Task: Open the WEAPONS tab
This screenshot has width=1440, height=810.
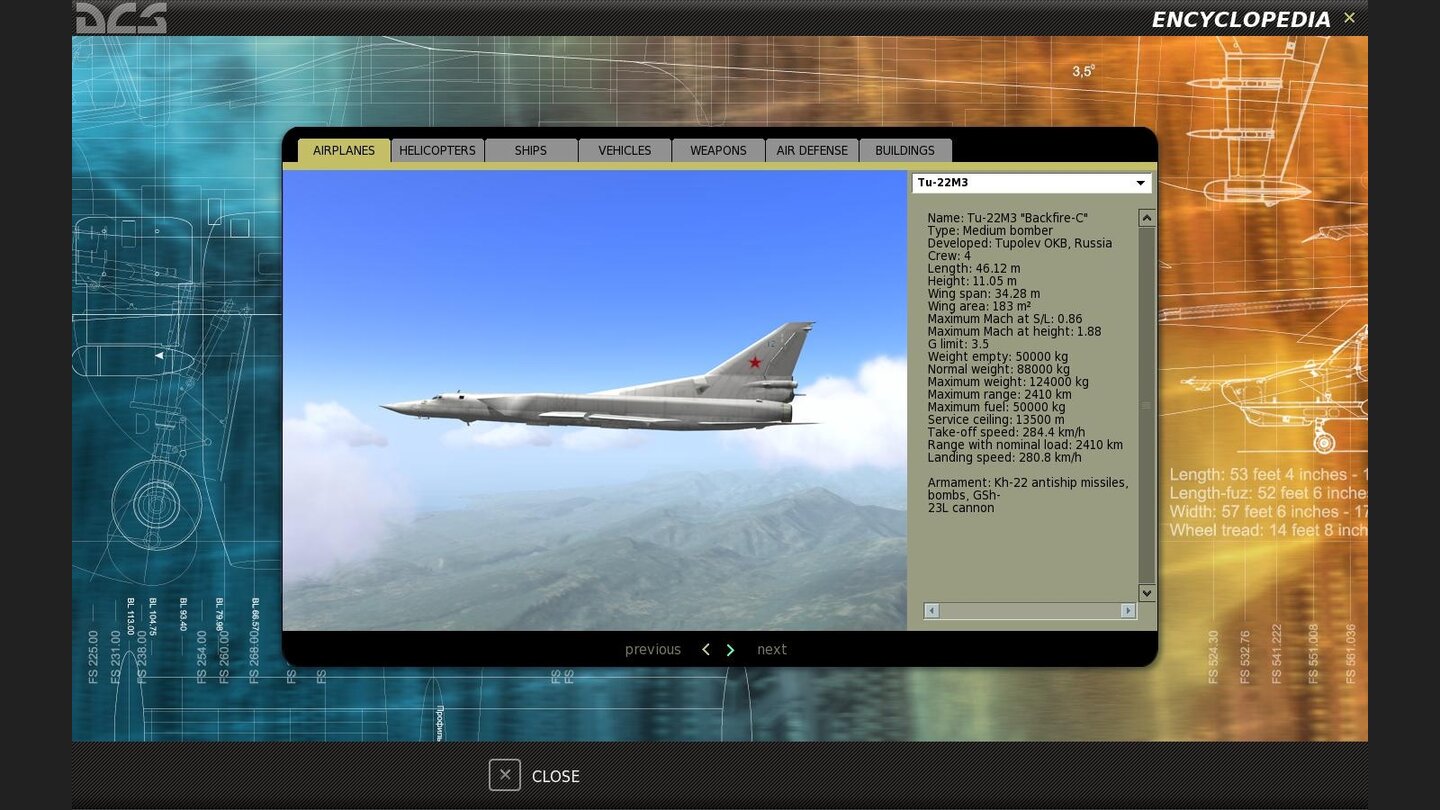Action: (x=718, y=150)
